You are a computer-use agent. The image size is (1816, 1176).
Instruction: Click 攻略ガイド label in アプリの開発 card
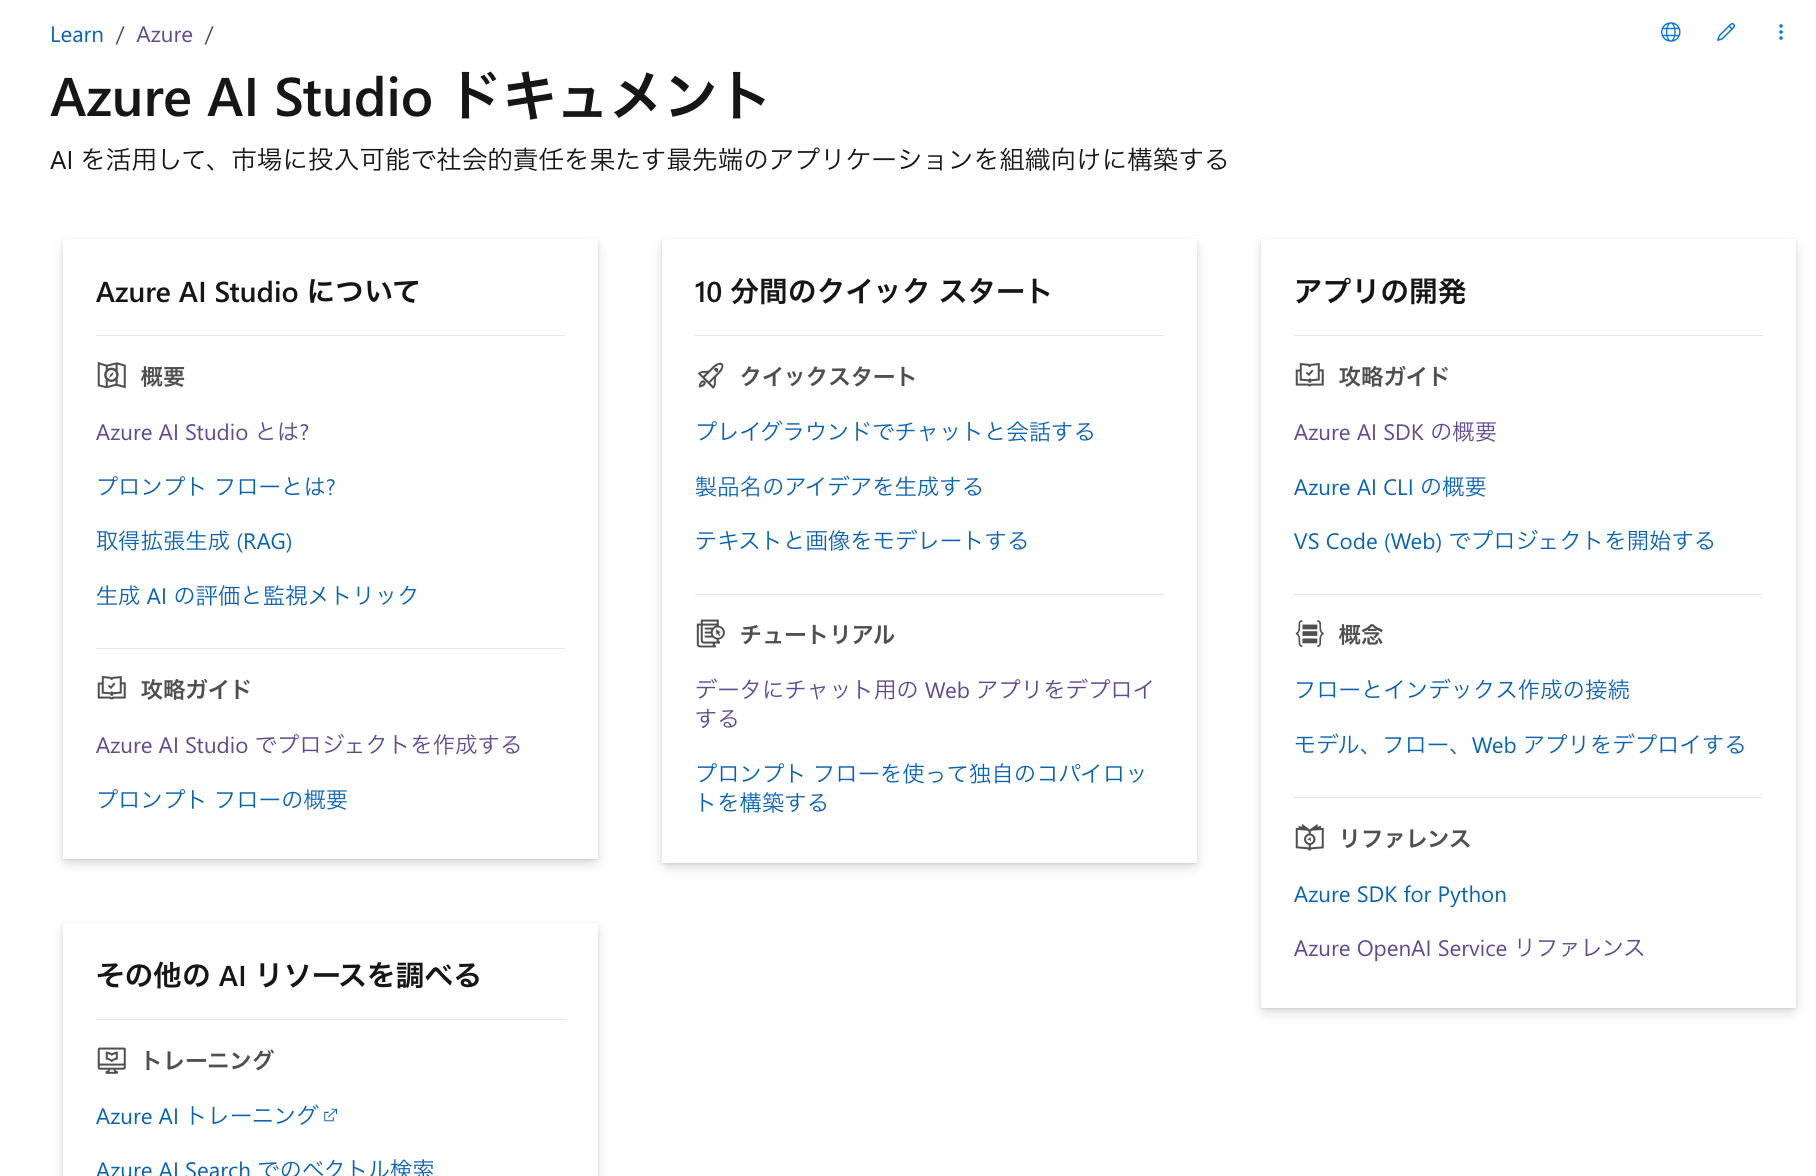1394,376
